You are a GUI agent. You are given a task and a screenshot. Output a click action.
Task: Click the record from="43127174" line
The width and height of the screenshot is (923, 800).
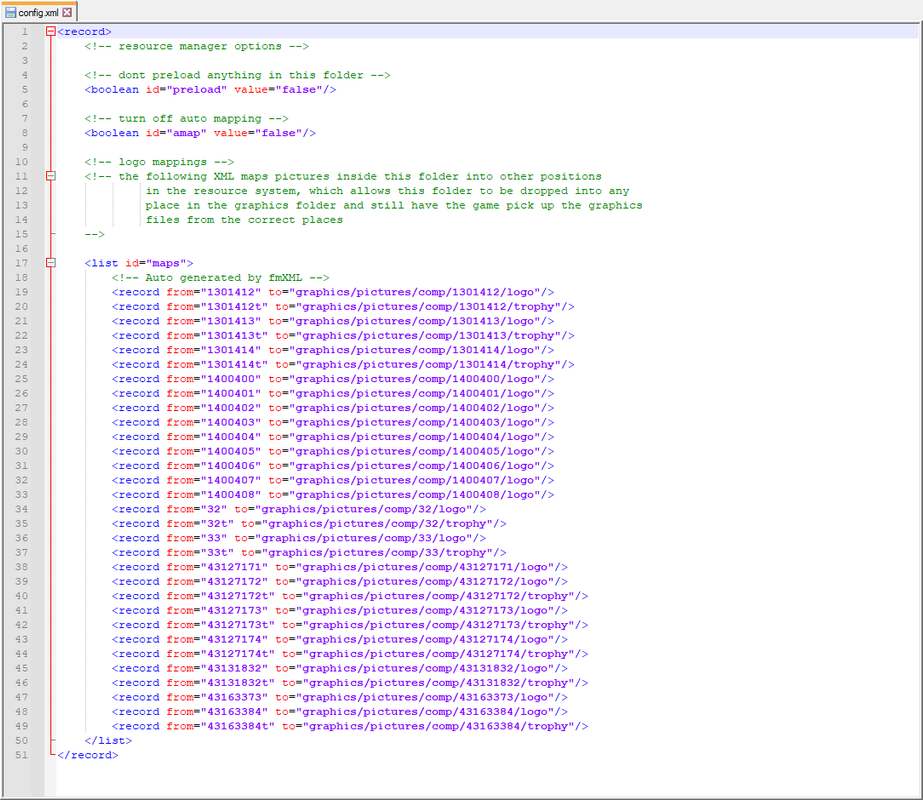click(x=340, y=639)
